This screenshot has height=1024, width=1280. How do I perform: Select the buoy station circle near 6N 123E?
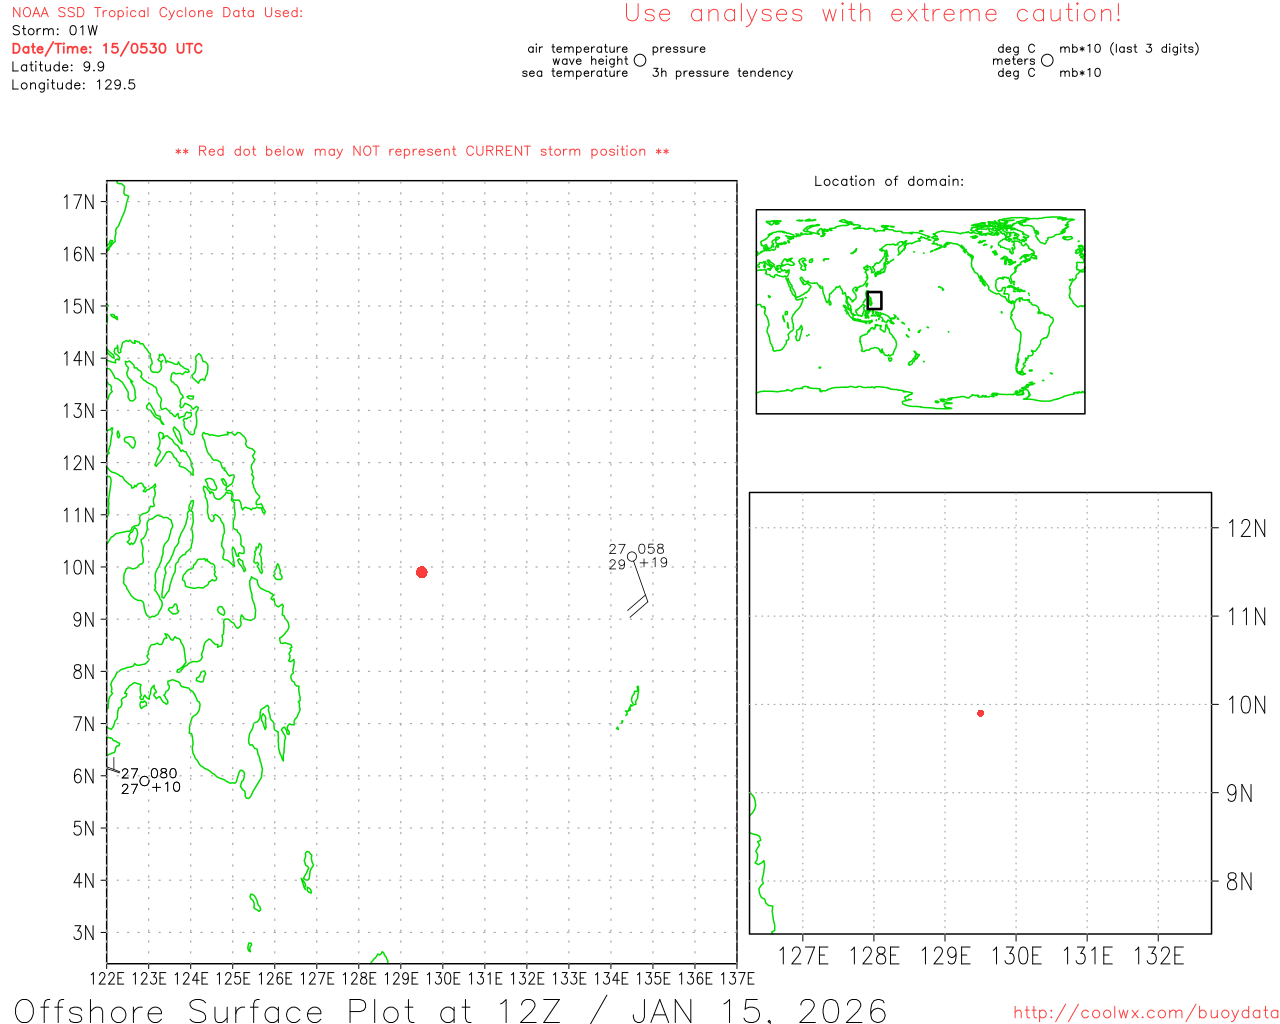pos(145,781)
